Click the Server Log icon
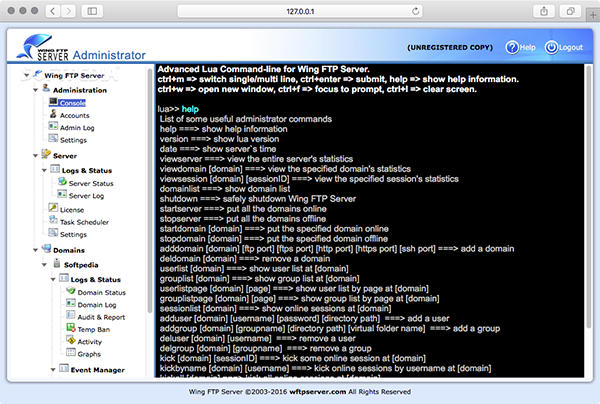 tap(62, 194)
